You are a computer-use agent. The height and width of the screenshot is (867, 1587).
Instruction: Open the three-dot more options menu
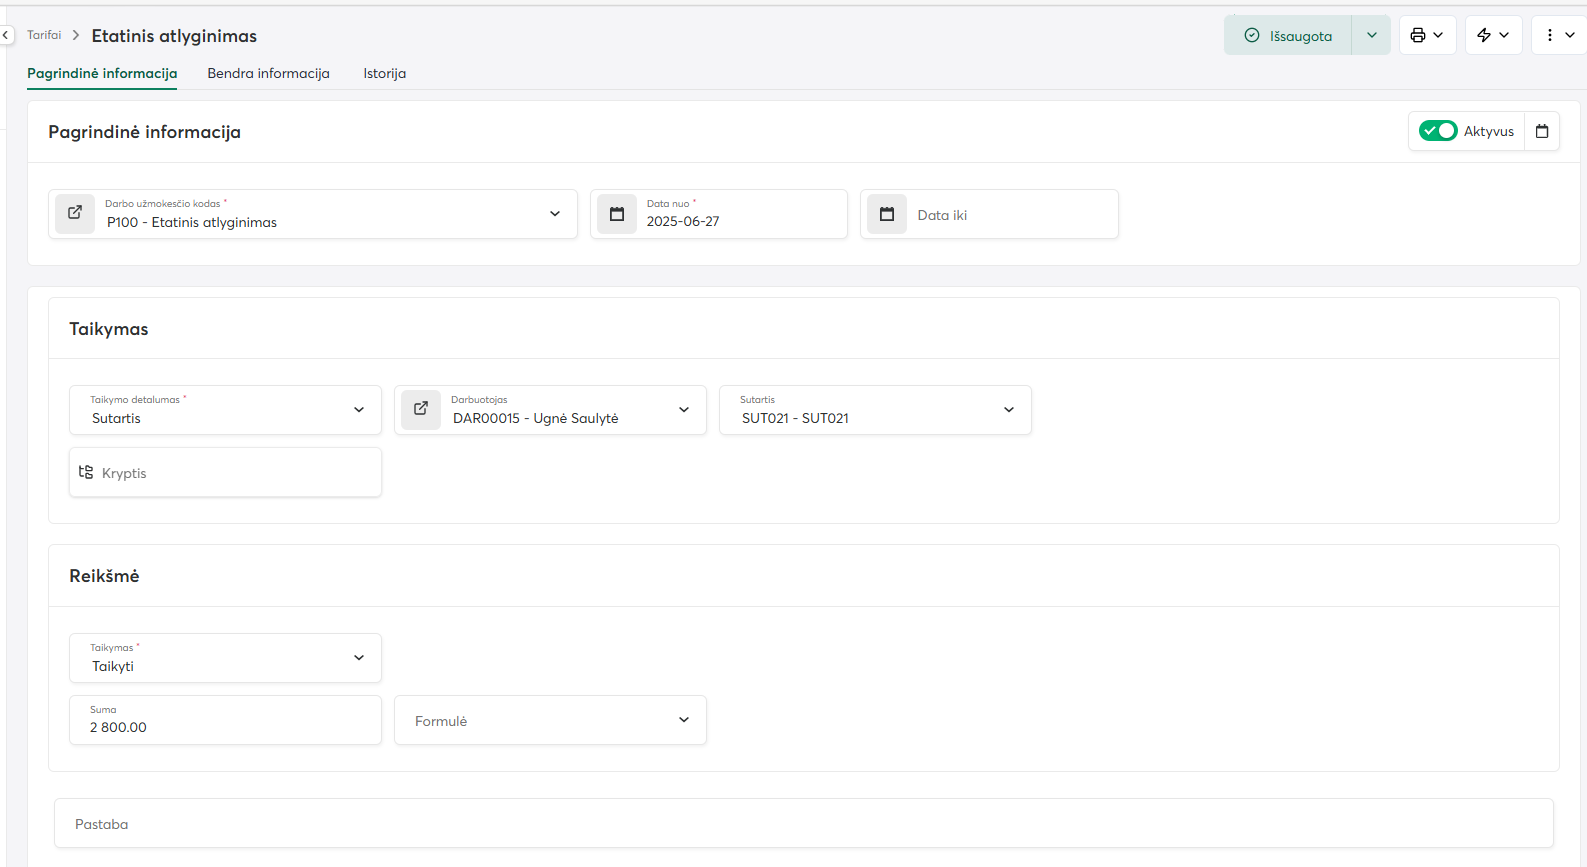coord(1550,35)
